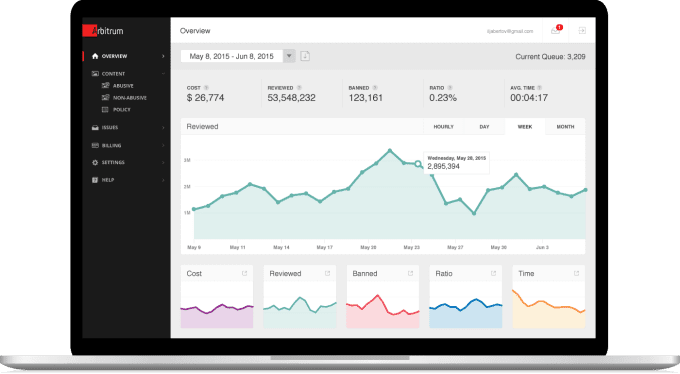Switch chart to Month tab
Screen dimensions: 680x374
(565, 127)
